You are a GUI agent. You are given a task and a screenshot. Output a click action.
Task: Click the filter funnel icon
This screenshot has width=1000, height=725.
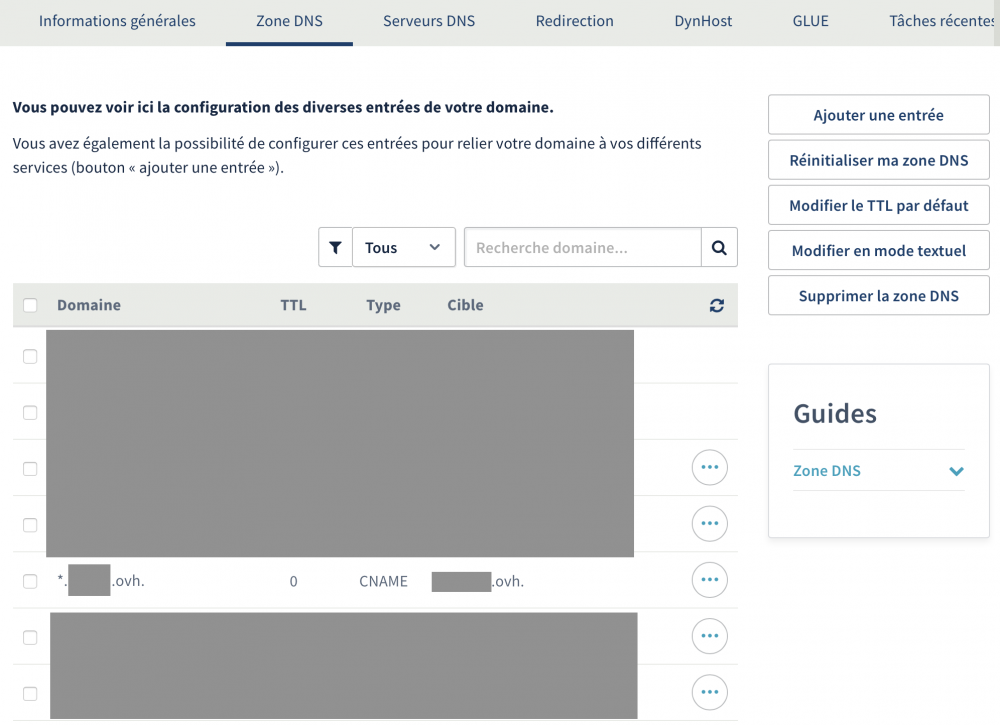335,248
